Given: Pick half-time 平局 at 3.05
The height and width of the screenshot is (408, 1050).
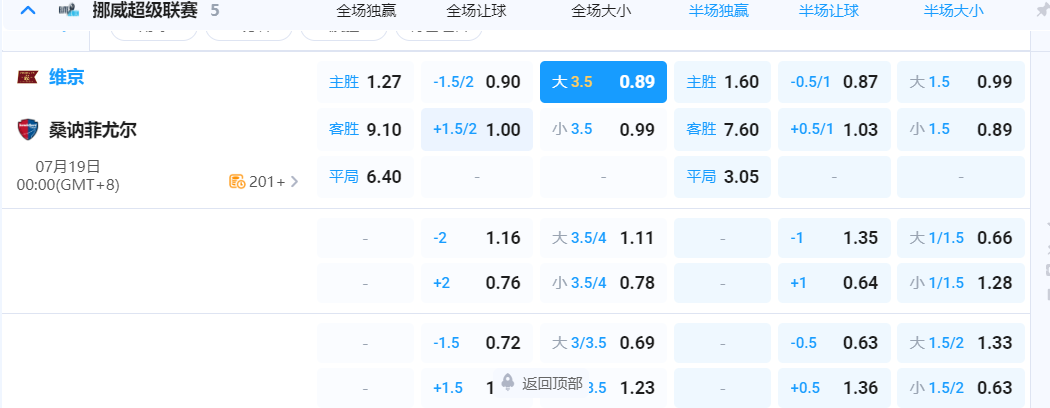Looking at the screenshot, I should point(723,177).
